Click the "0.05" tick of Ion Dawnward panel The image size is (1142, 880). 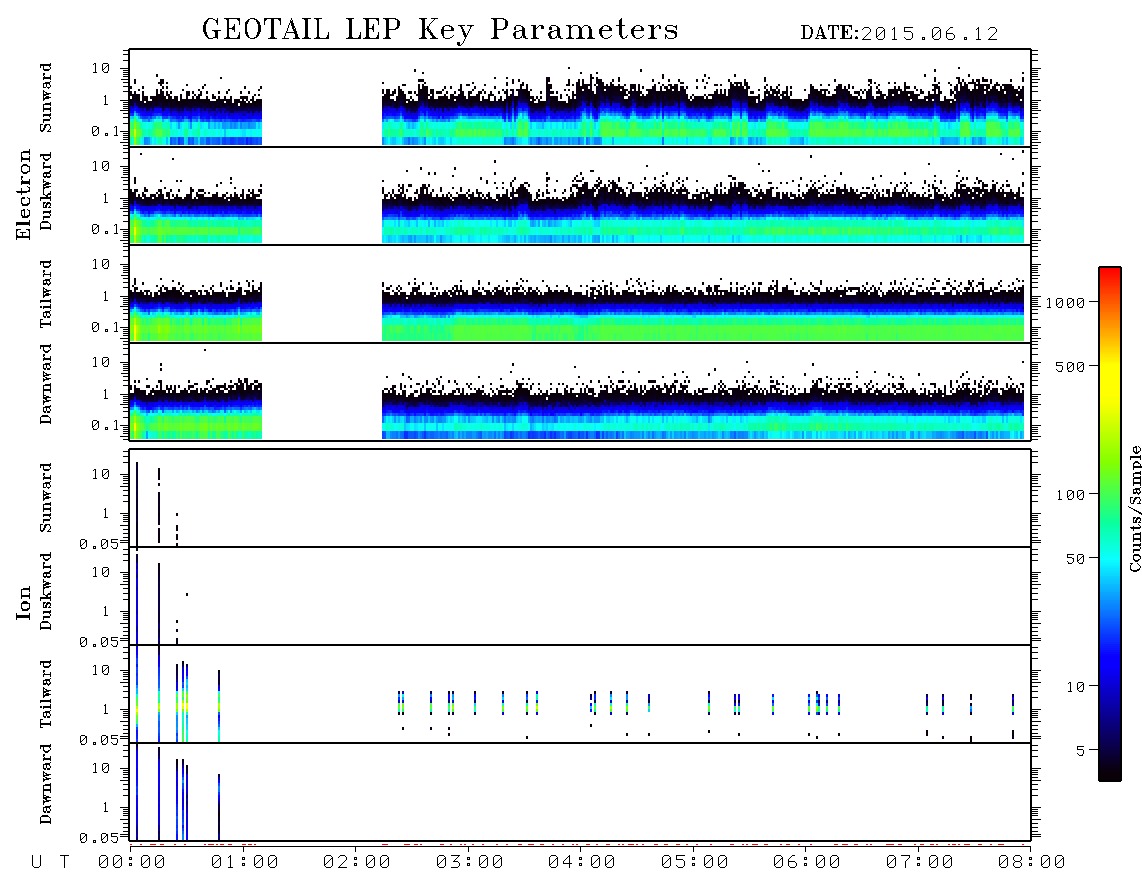pyautogui.click(x=99, y=838)
